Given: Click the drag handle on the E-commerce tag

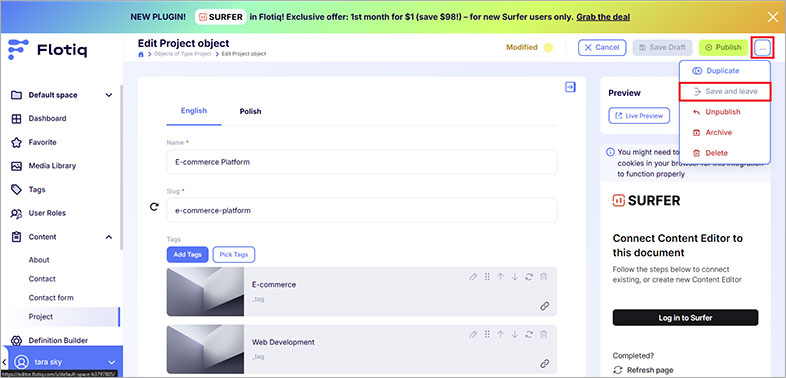Looking at the screenshot, I should [x=487, y=277].
